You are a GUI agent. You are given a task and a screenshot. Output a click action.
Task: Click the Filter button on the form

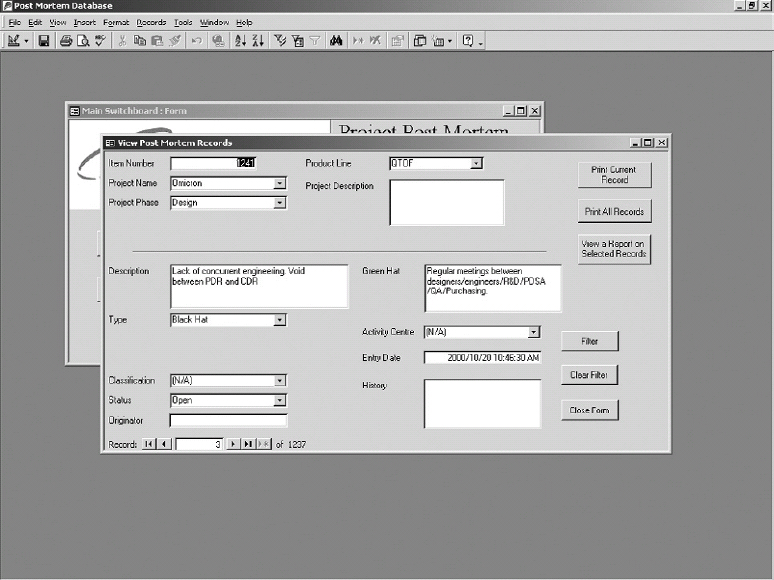click(589, 341)
